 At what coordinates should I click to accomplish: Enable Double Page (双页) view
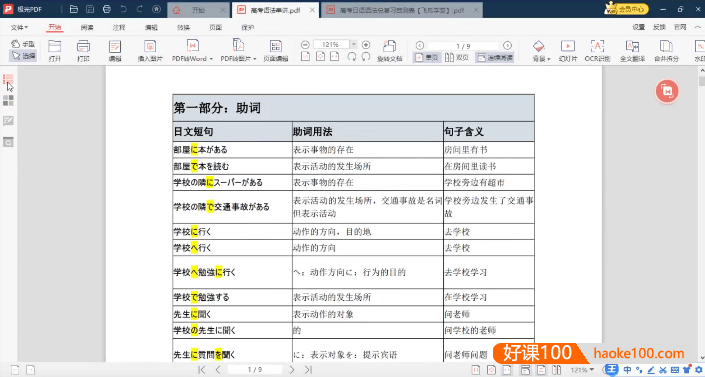pyautogui.click(x=457, y=58)
